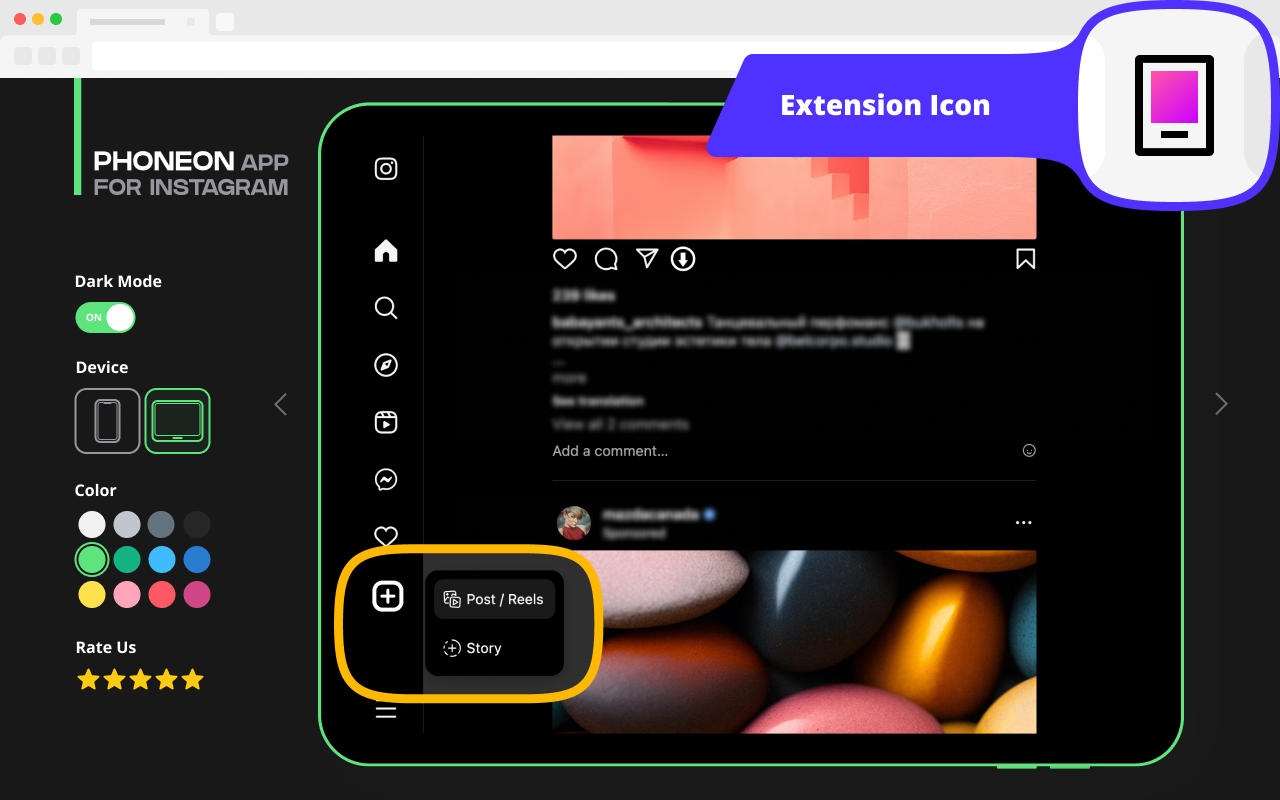Rate with the fifth star
The height and width of the screenshot is (800, 1280).
pos(193,680)
